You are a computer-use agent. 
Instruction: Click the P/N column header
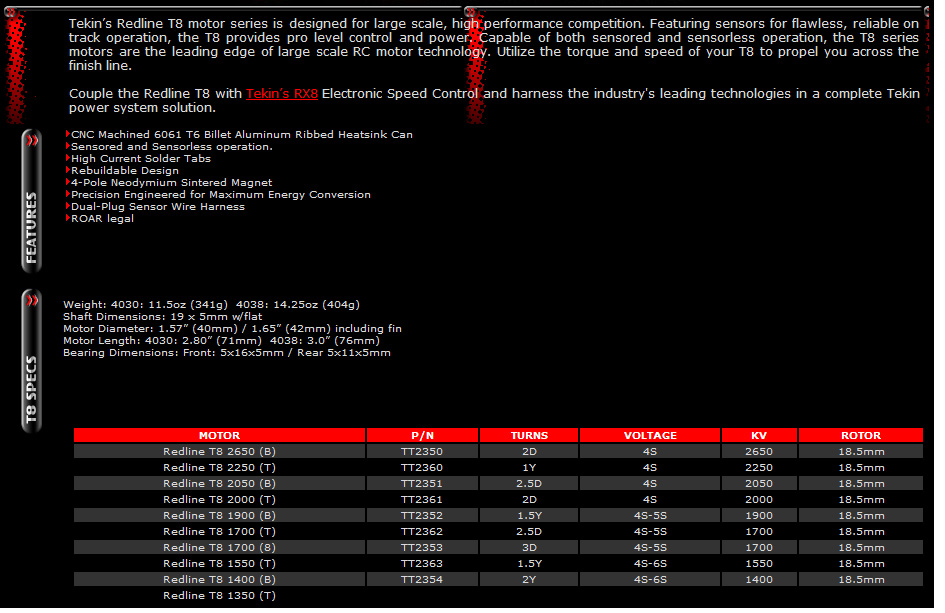422,435
